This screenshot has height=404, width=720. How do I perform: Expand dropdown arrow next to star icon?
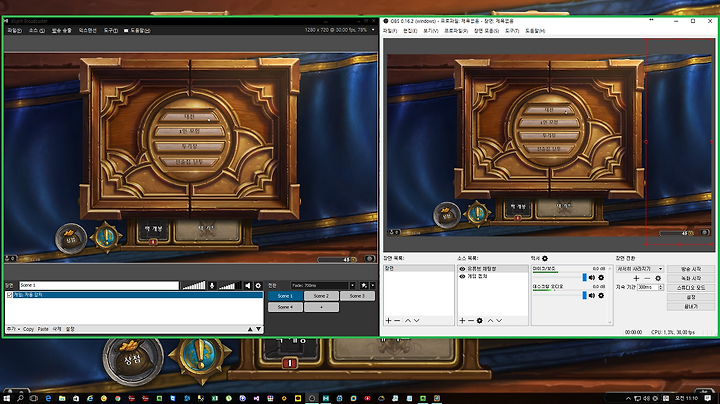pos(372,286)
